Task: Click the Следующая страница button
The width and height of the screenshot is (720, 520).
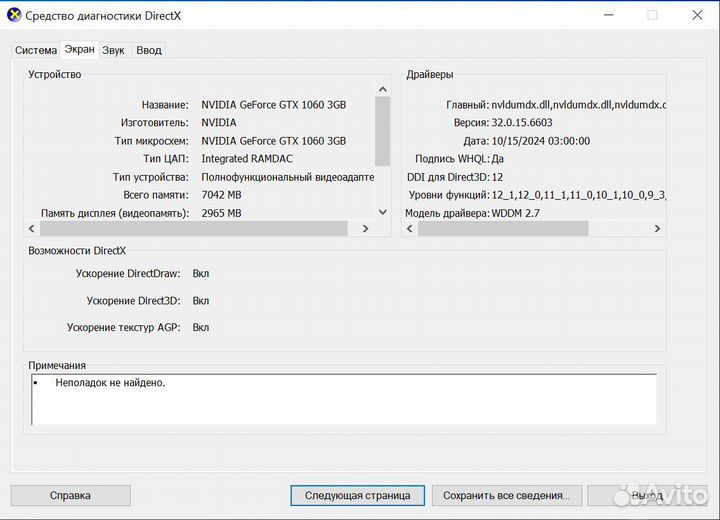Action: coord(357,495)
